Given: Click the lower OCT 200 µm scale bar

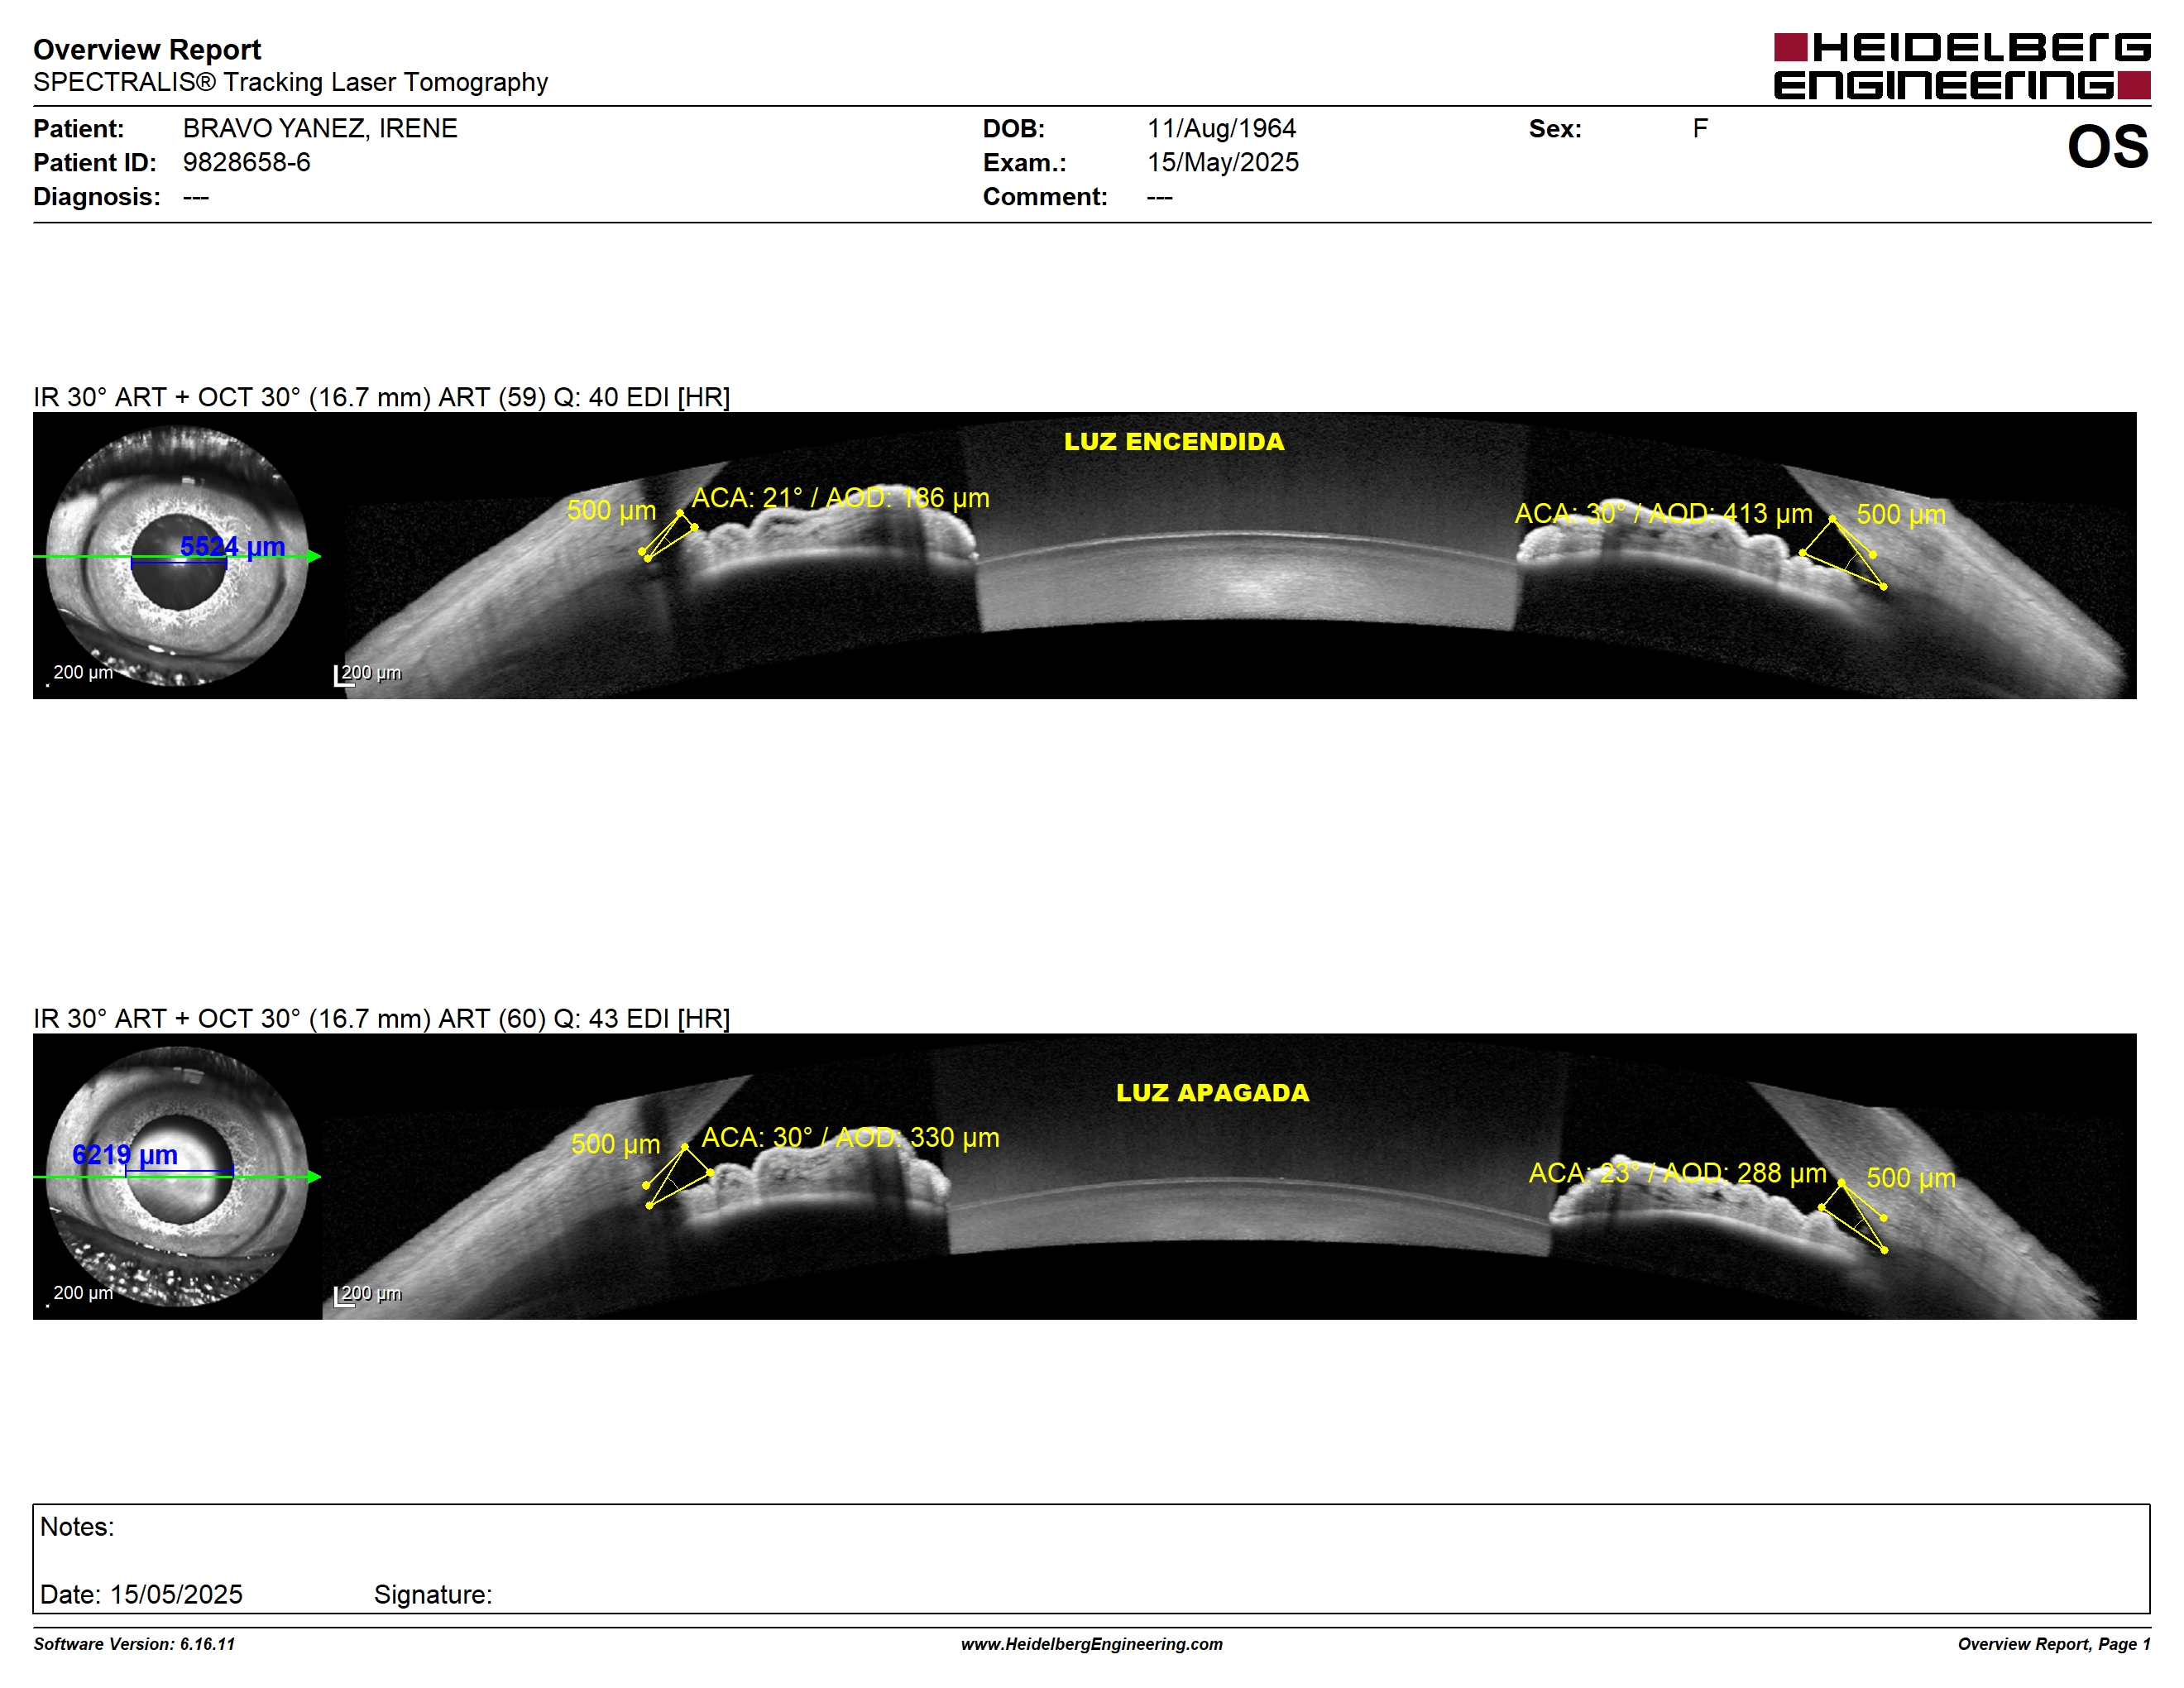Looking at the screenshot, I should point(367,1295).
